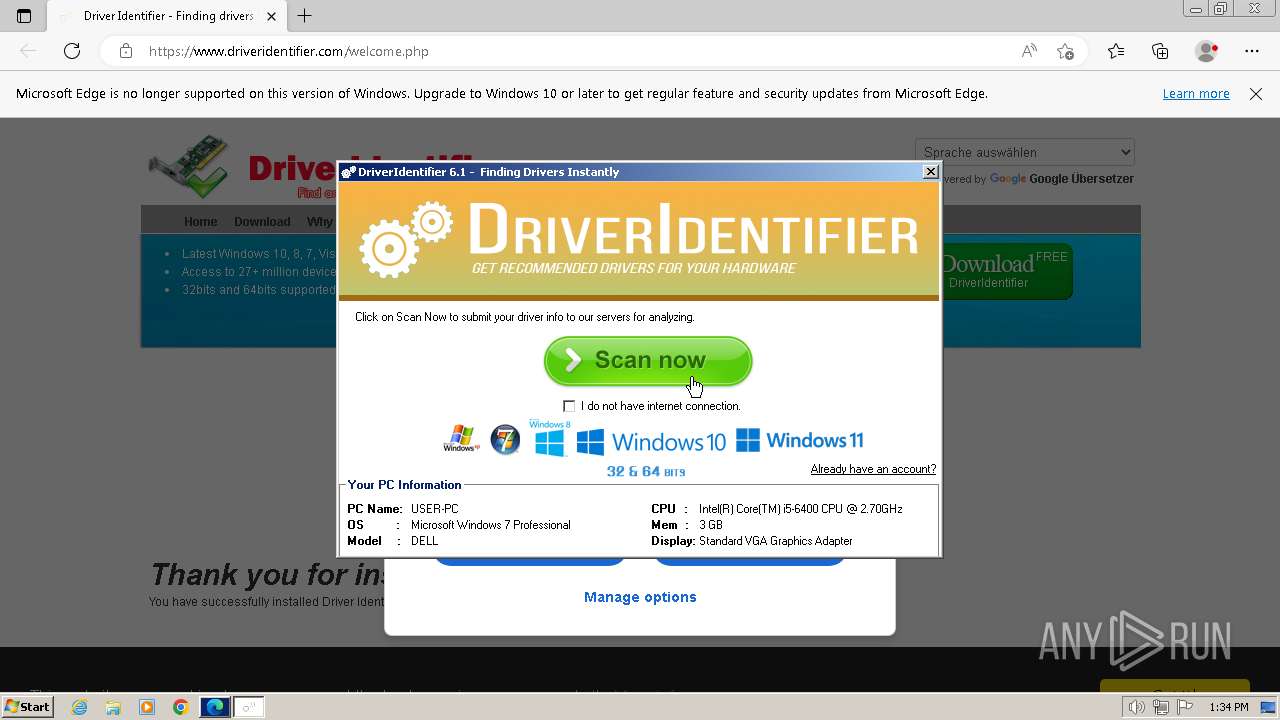Click the Windows XP logo icon

pyautogui.click(x=461, y=438)
